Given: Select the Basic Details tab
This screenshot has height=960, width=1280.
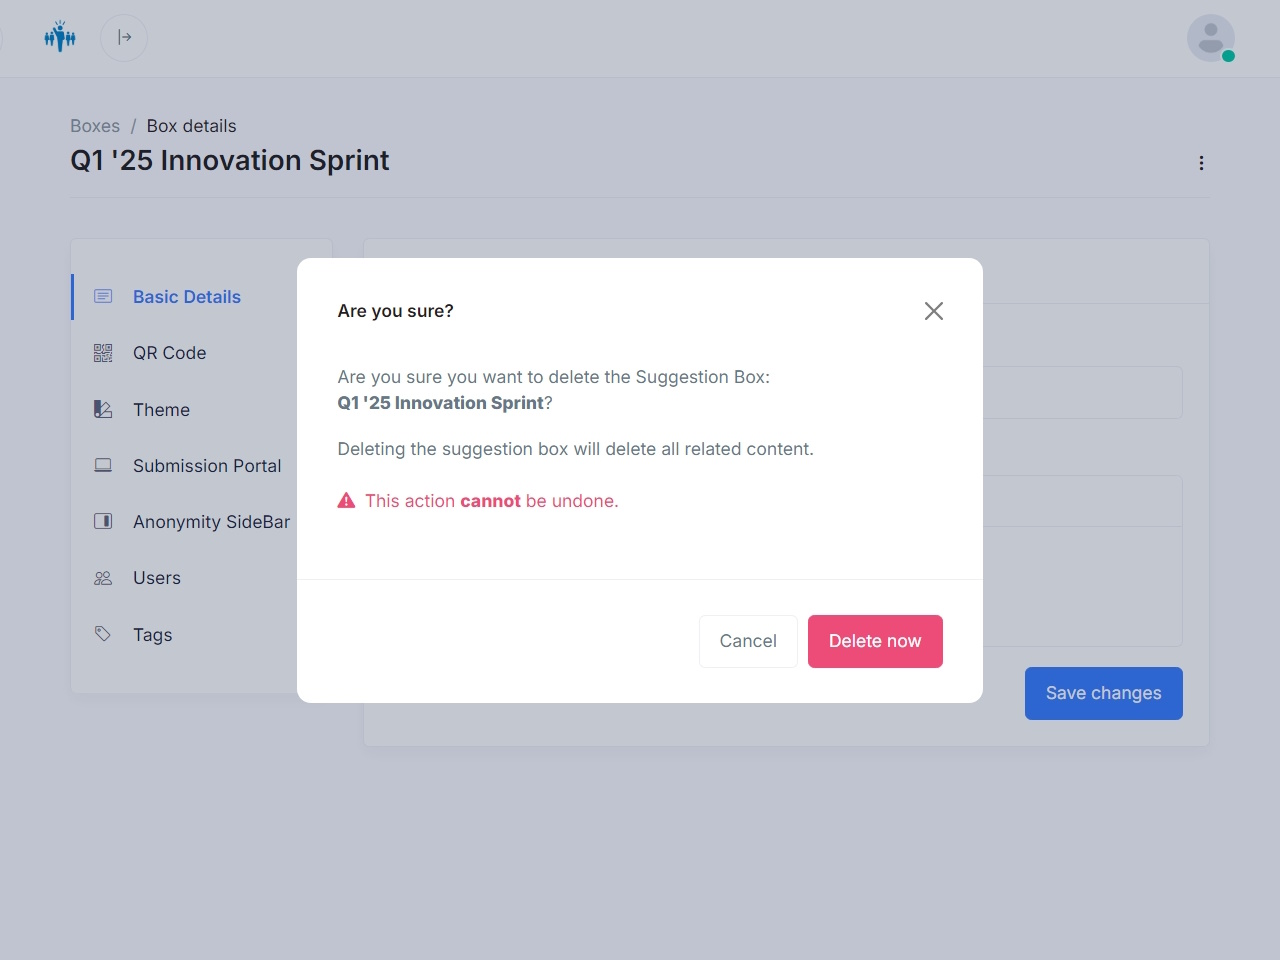Looking at the screenshot, I should point(187,296).
